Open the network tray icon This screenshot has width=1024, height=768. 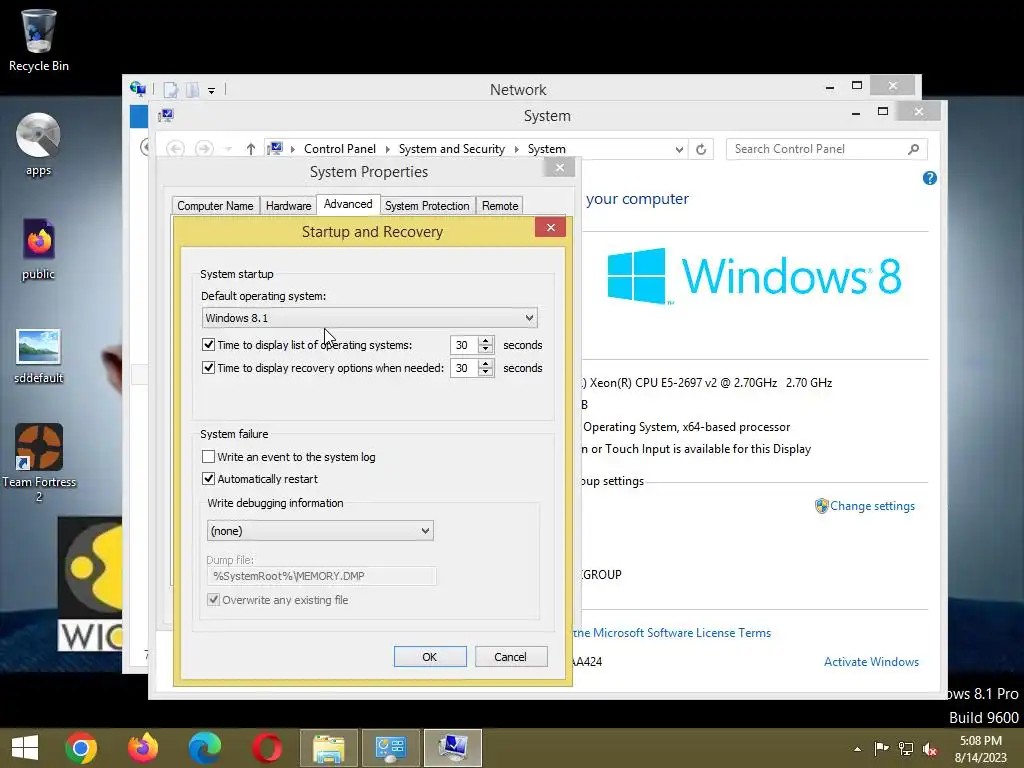(906, 749)
